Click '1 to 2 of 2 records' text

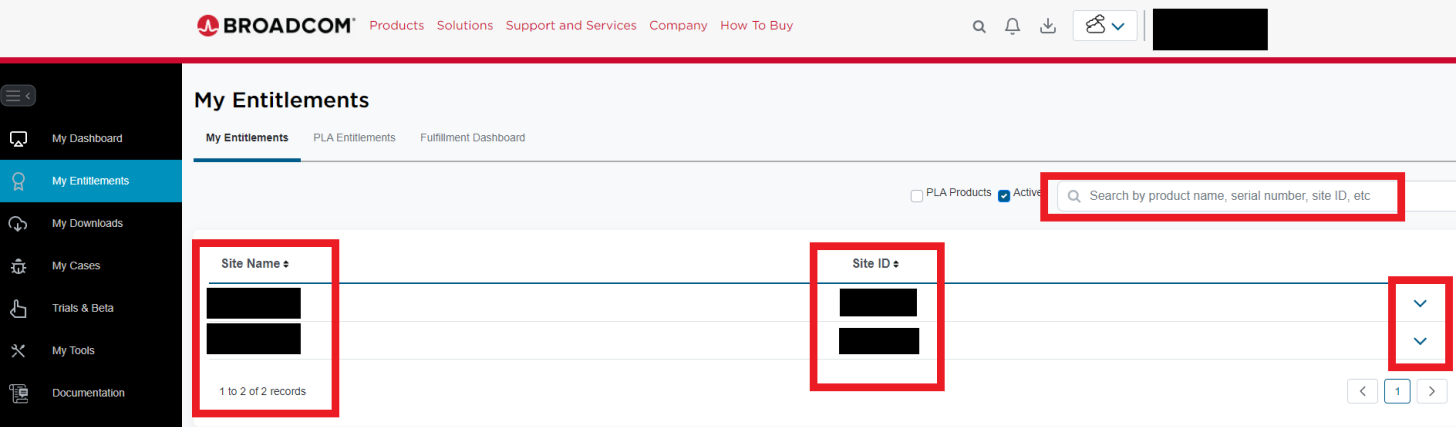263,391
